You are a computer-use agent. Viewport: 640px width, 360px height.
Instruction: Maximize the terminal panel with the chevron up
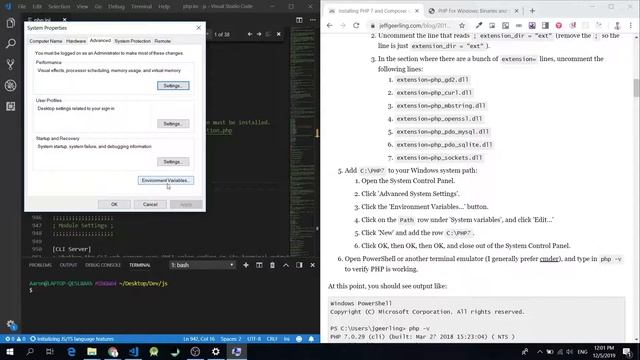pos(286,265)
